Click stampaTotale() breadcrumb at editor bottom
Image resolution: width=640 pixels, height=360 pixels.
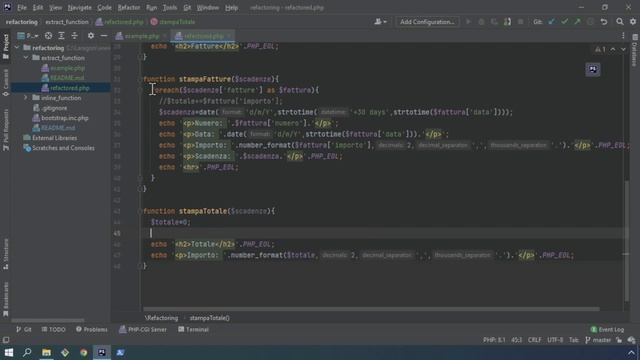click(209, 318)
